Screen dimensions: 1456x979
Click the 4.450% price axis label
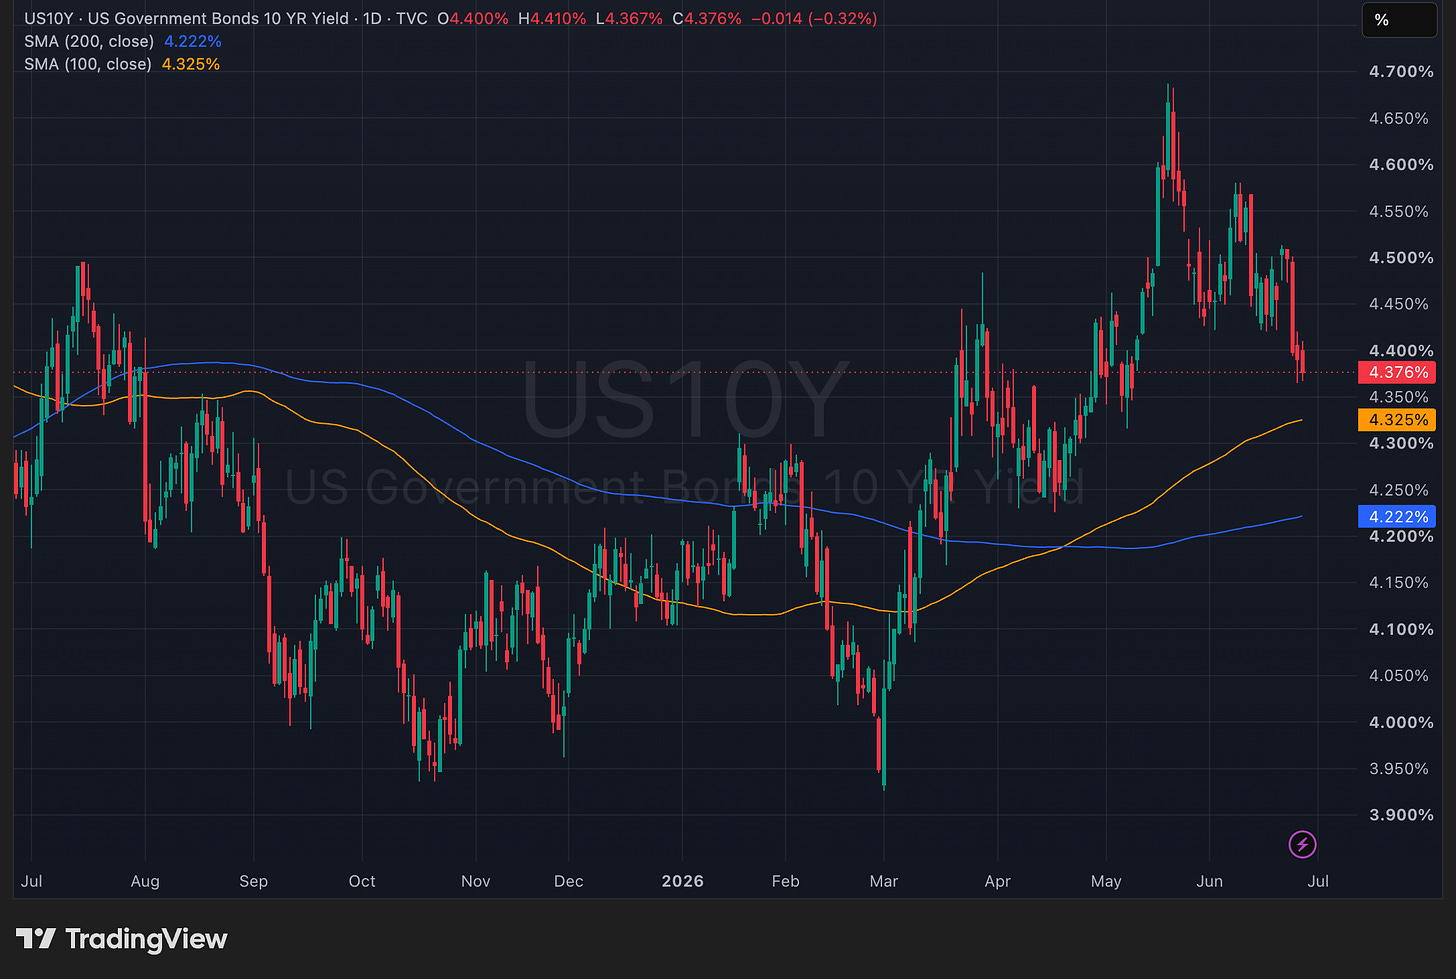[x=1398, y=304]
